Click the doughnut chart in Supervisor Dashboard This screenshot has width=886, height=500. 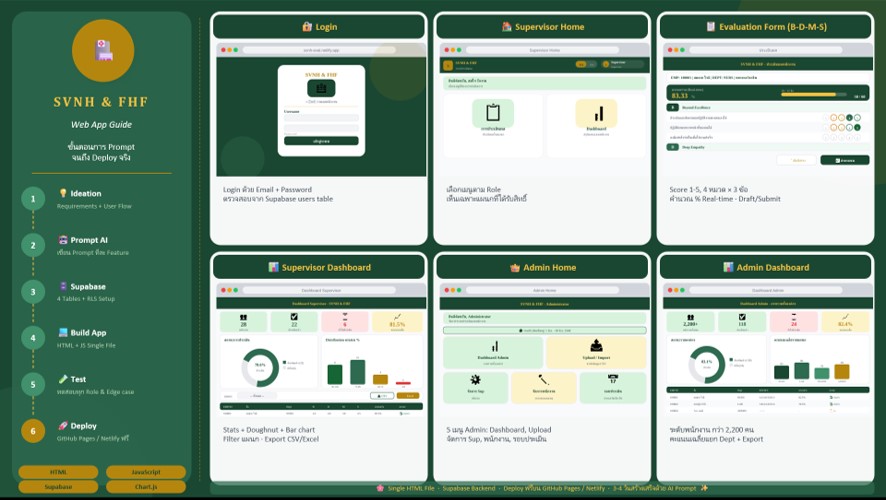[260, 367]
